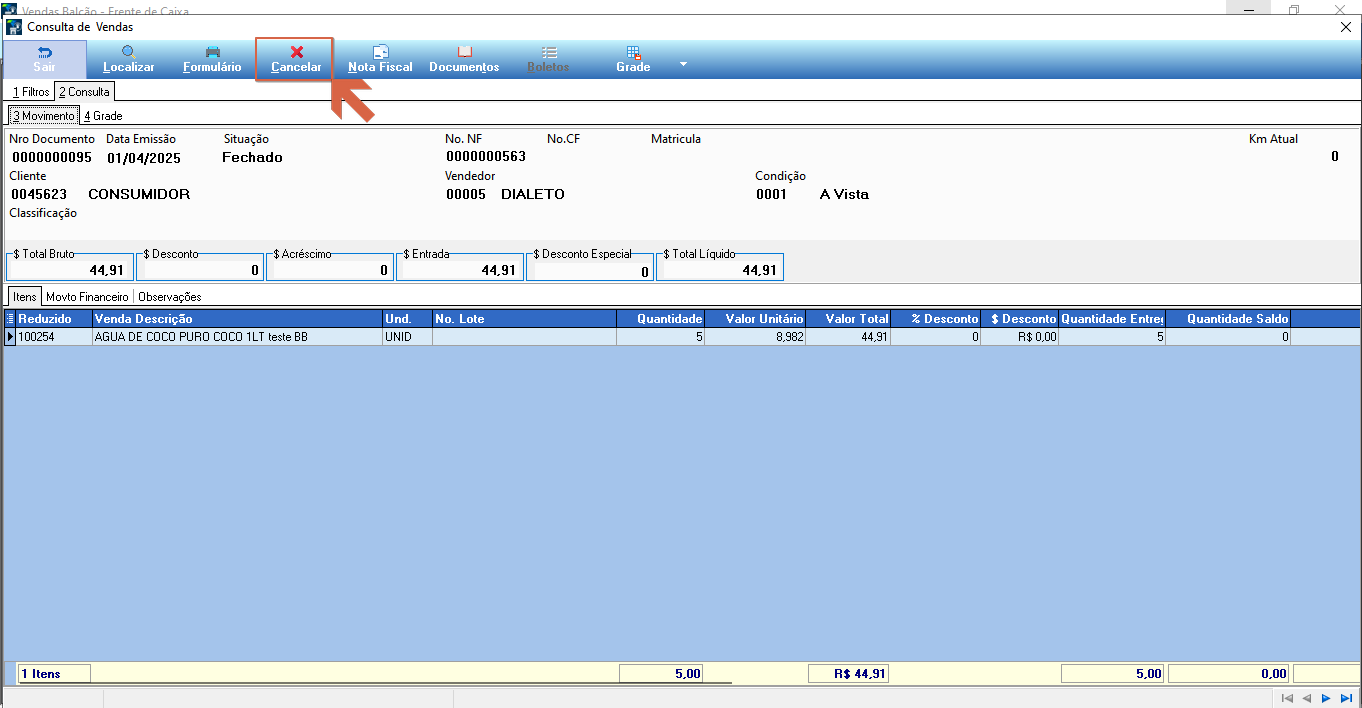Select the 2 Consulta tab

pyautogui.click(x=84, y=91)
